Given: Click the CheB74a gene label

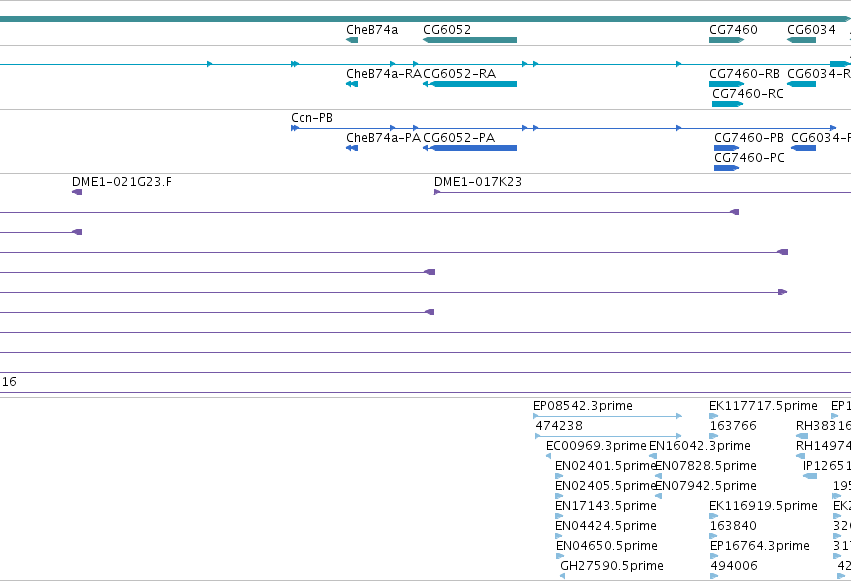Looking at the screenshot, I should (372, 30).
